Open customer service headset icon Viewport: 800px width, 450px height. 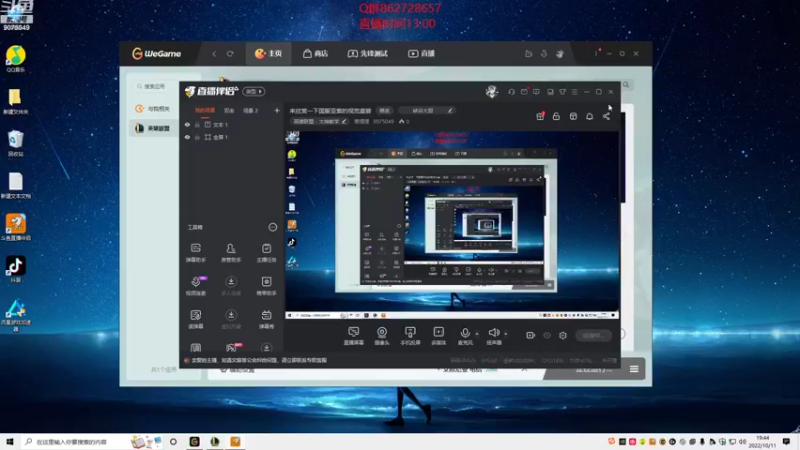click(x=511, y=92)
